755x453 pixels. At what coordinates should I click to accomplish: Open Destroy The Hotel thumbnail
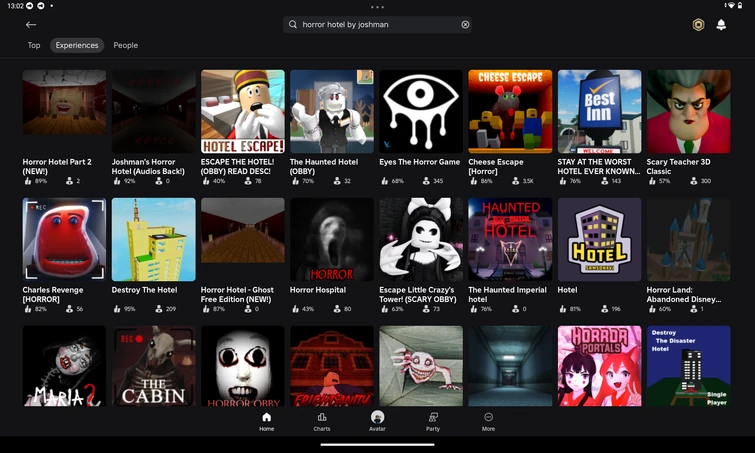coord(154,239)
